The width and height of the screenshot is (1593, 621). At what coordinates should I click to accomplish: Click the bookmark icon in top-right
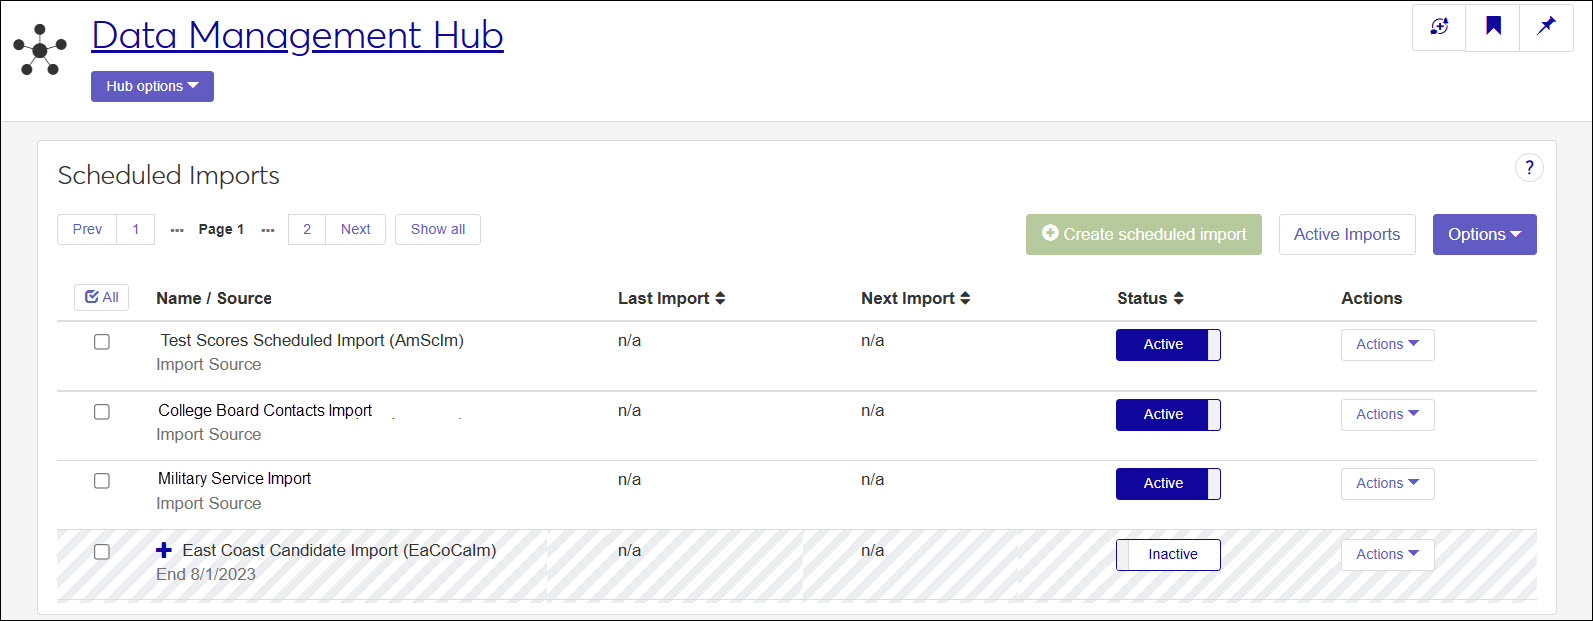click(x=1493, y=26)
